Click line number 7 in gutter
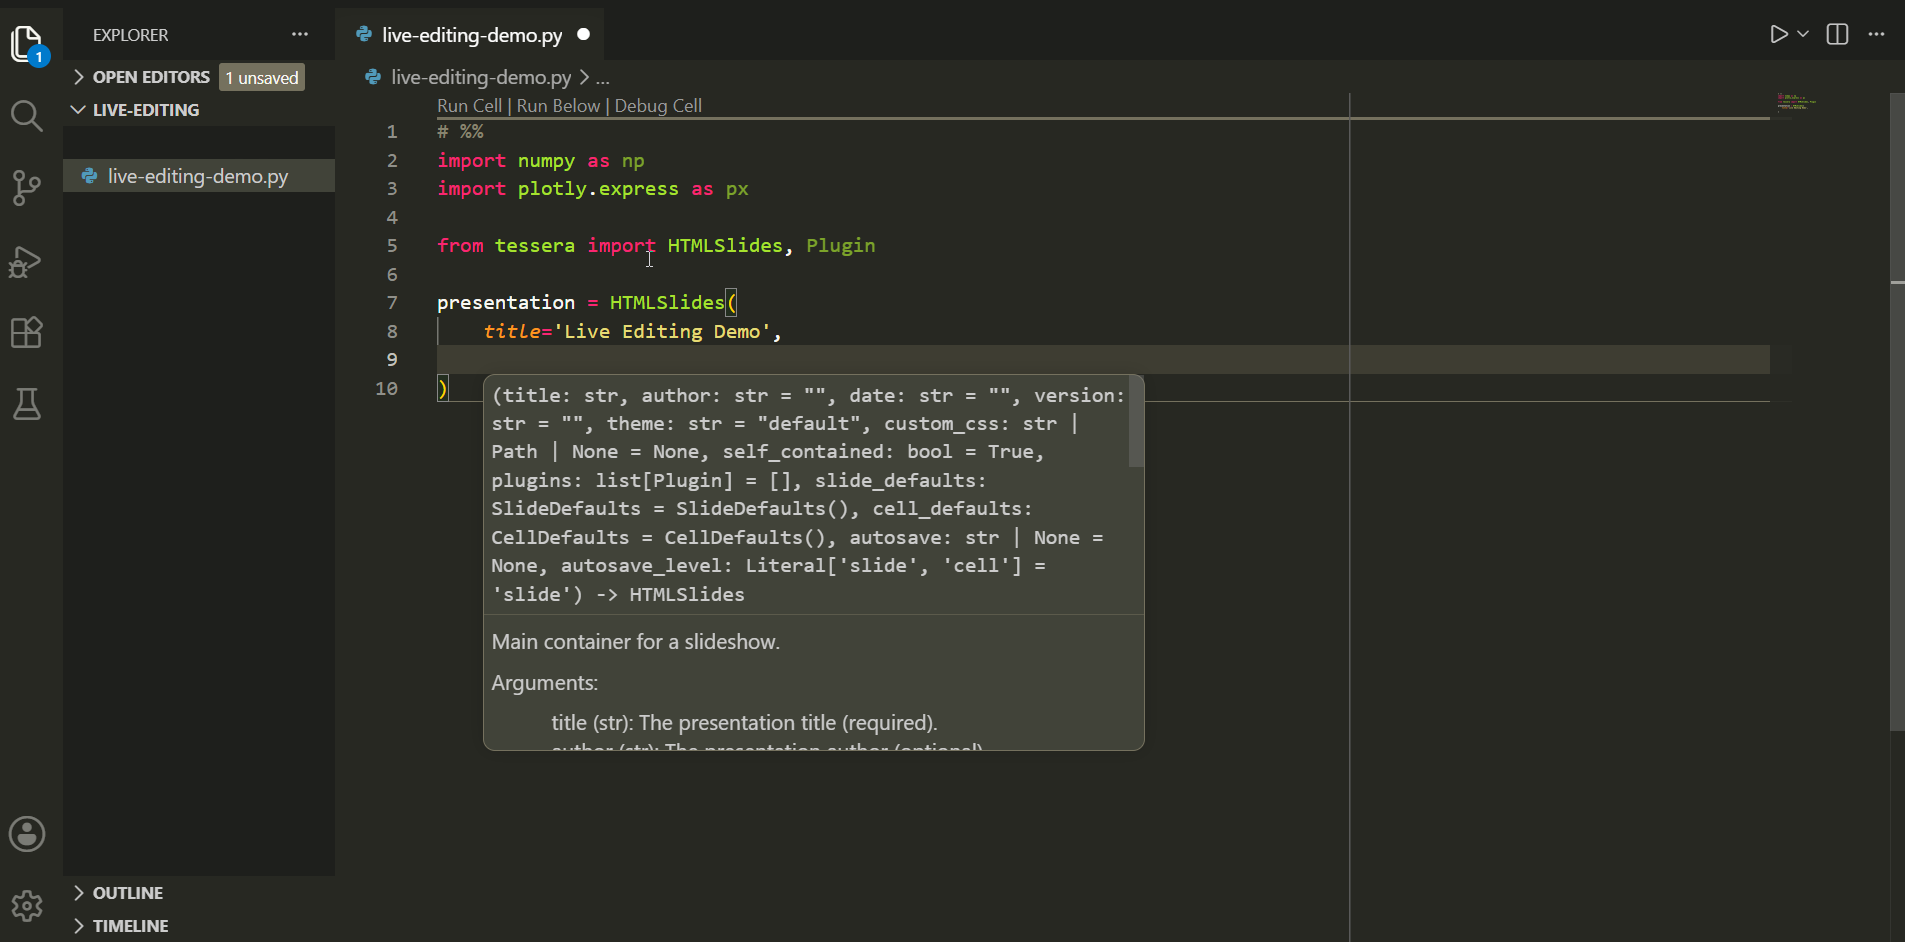This screenshot has height=942, width=1905. pos(392,303)
